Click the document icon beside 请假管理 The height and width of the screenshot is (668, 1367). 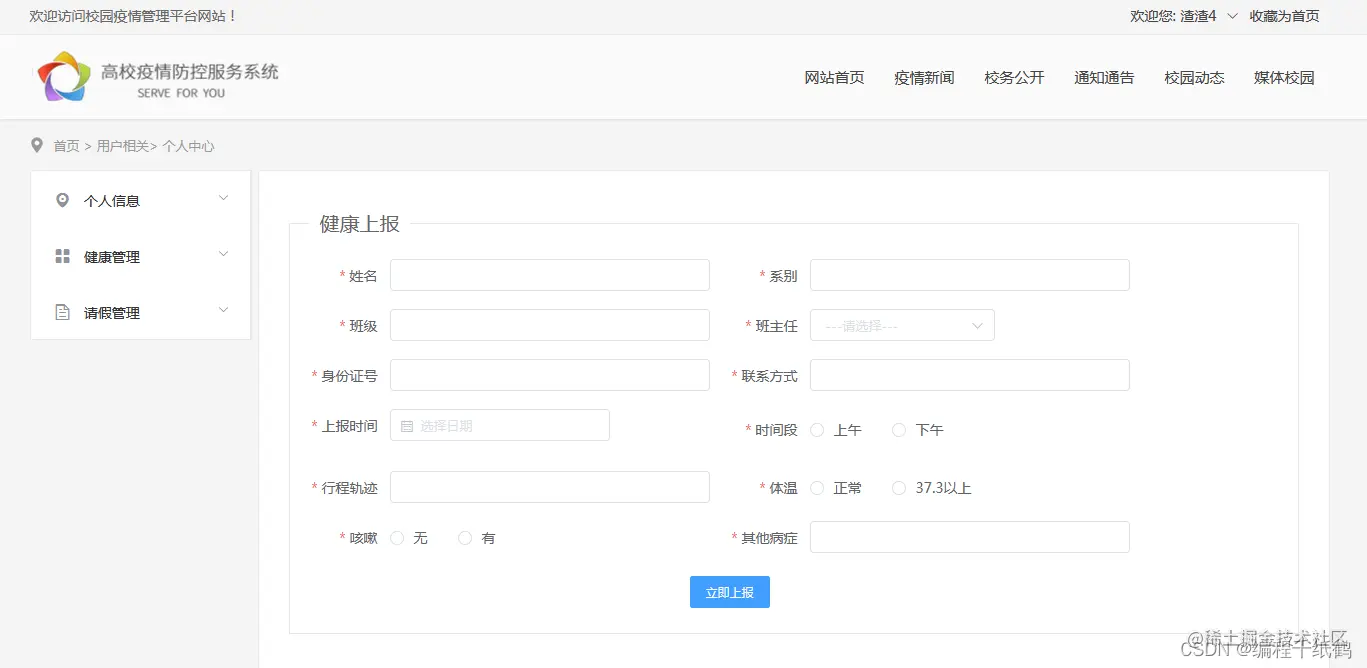point(62,312)
